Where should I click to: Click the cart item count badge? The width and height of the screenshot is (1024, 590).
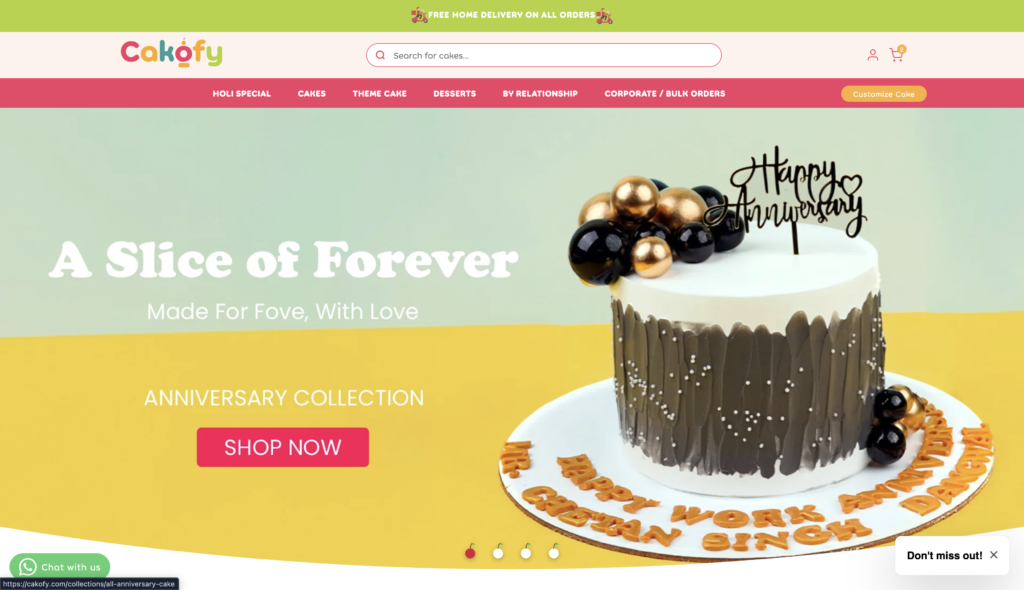(902, 49)
